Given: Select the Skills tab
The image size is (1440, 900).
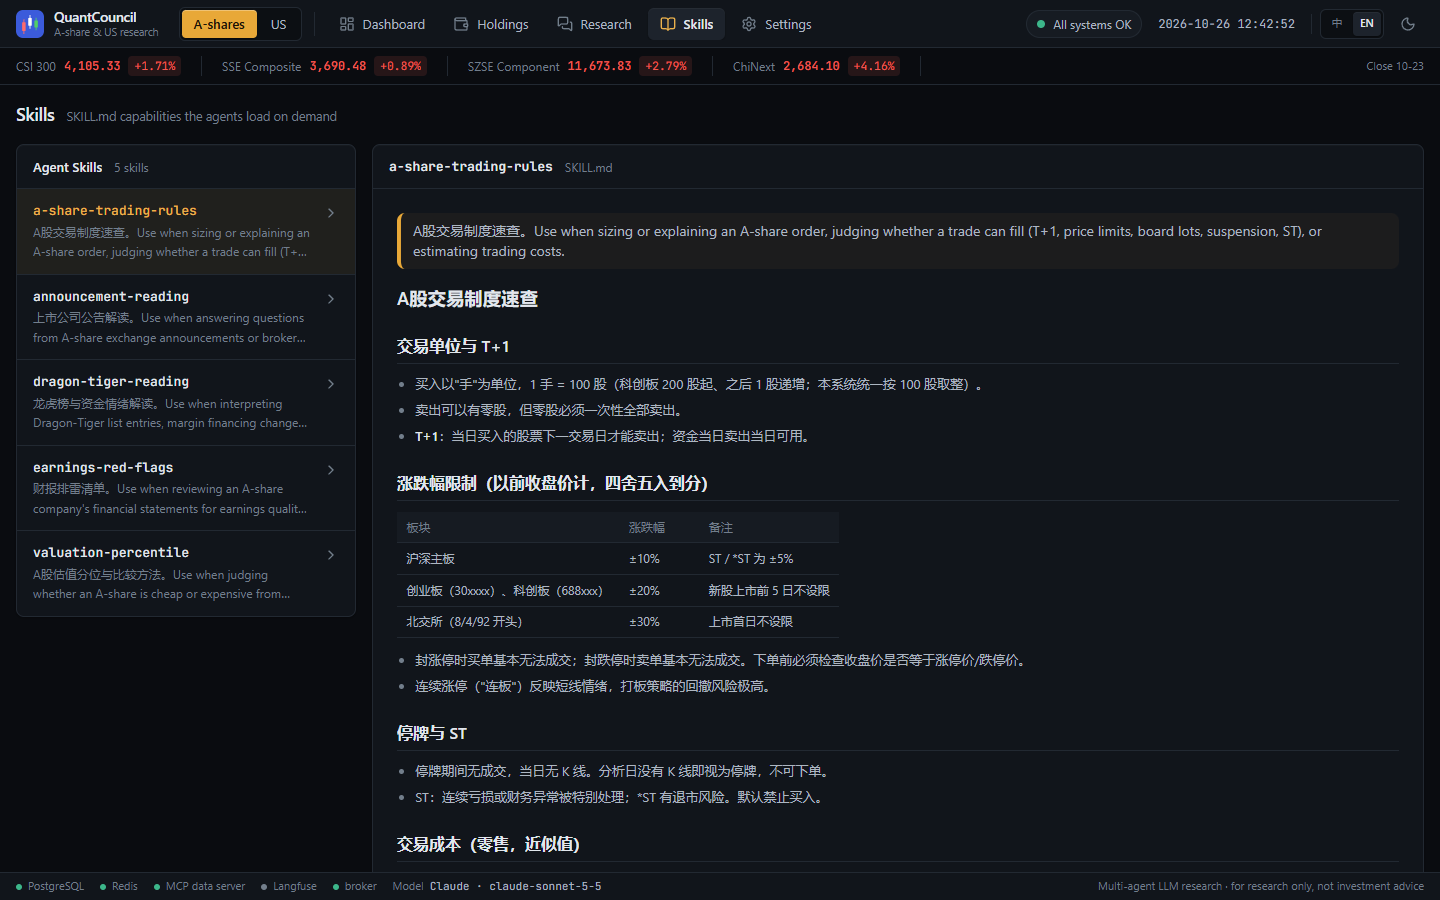Looking at the screenshot, I should point(687,24).
